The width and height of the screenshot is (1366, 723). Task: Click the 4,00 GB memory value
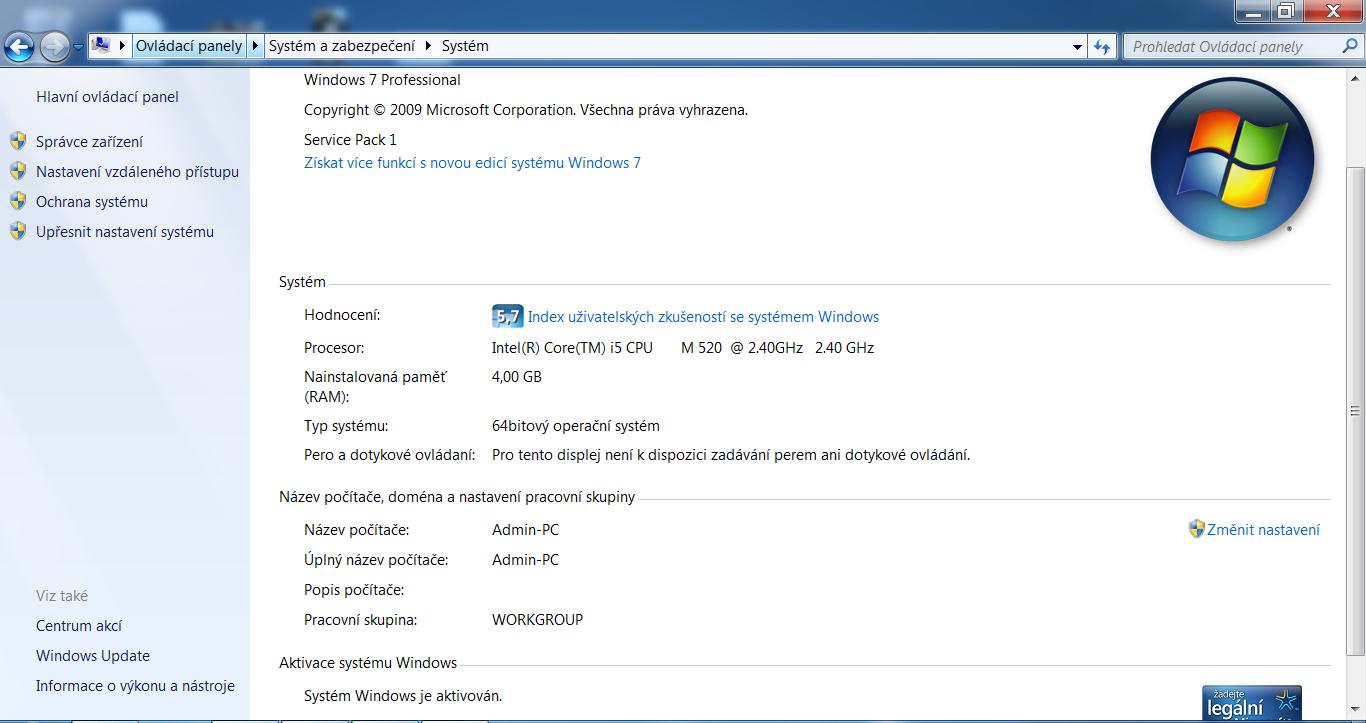(x=517, y=377)
